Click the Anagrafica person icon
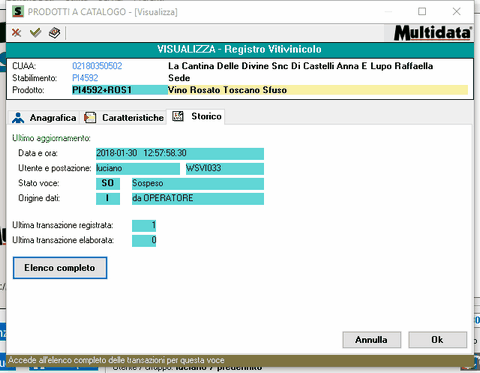 [18, 118]
